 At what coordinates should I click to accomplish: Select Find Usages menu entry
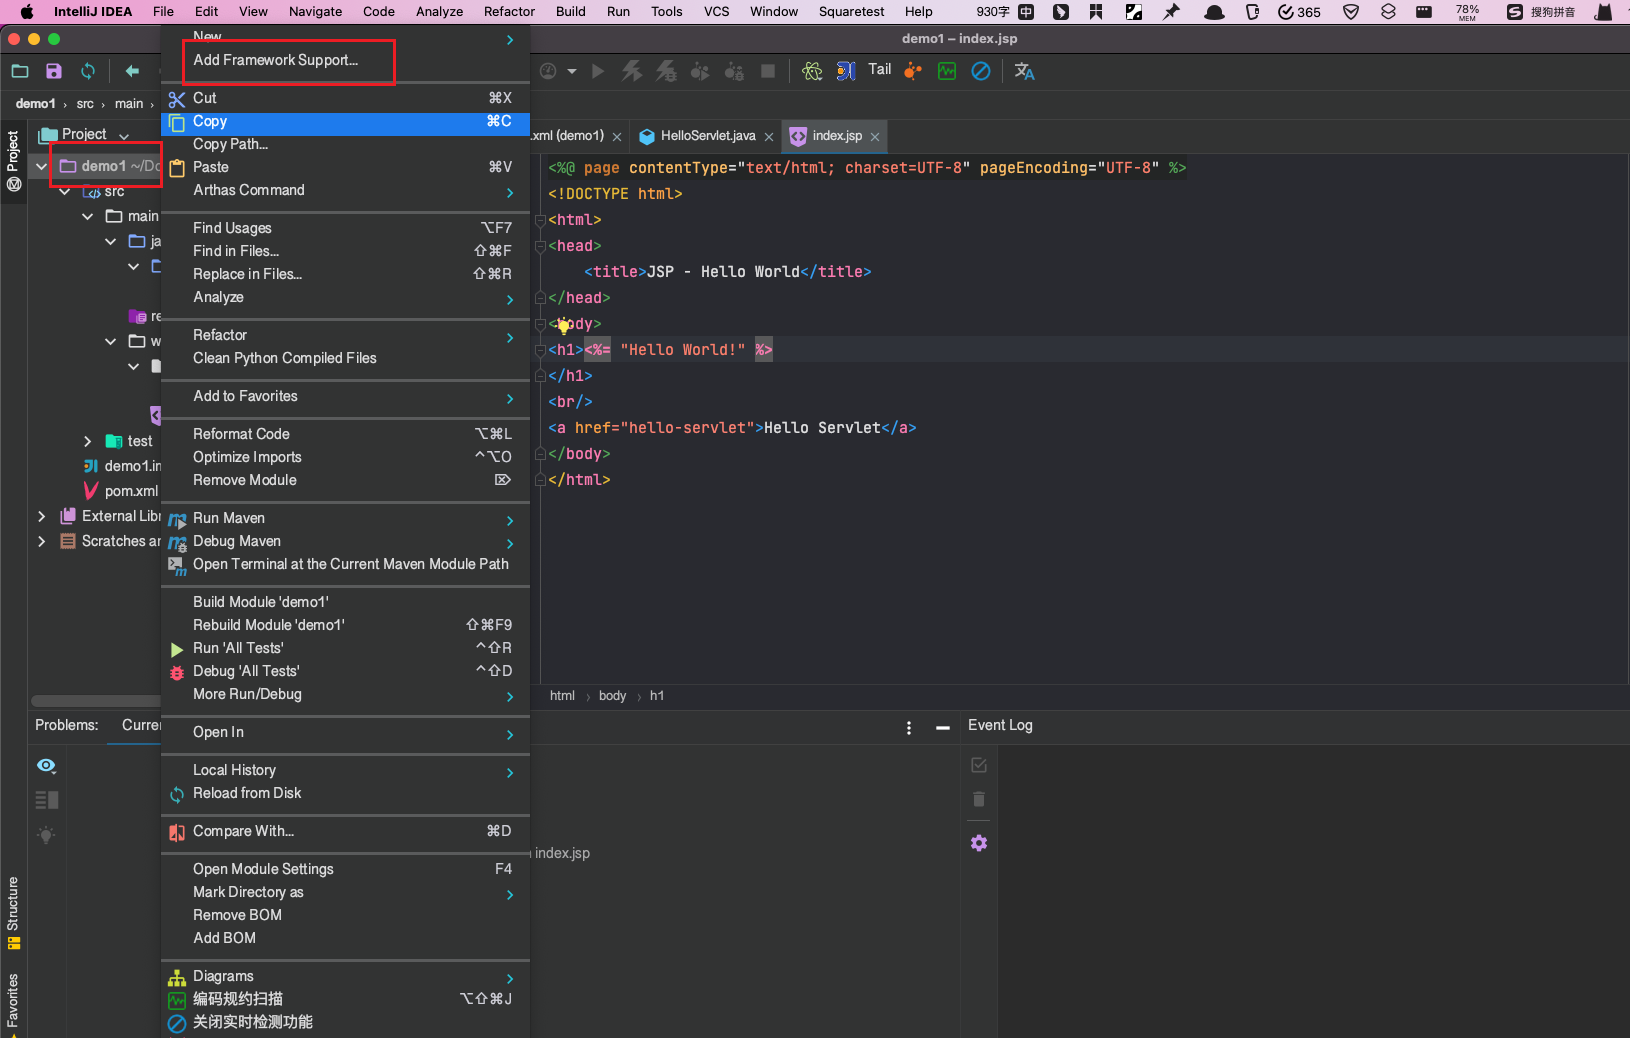pos(345,228)
